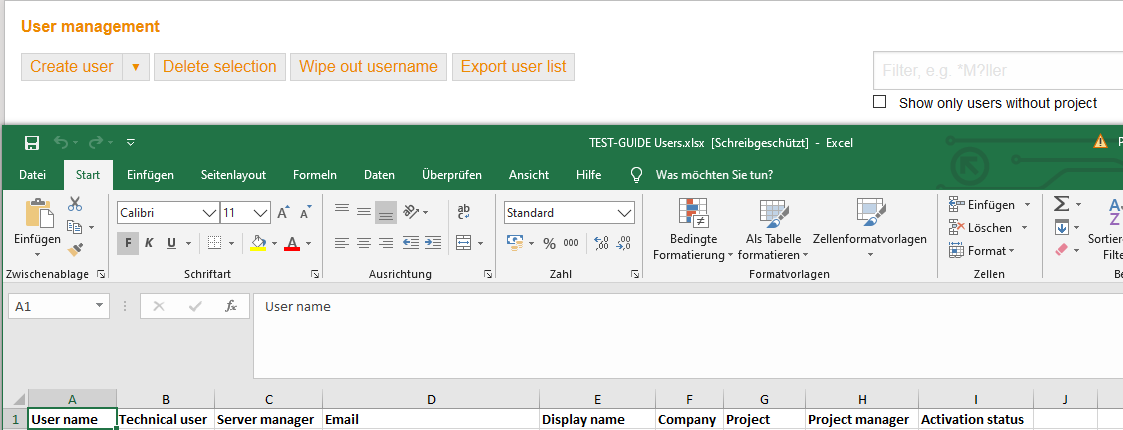Switch to the Einfügen ribbon tab
This screenshot has width=1123, height=430.
pyautogui.click(x=150, y=175)
